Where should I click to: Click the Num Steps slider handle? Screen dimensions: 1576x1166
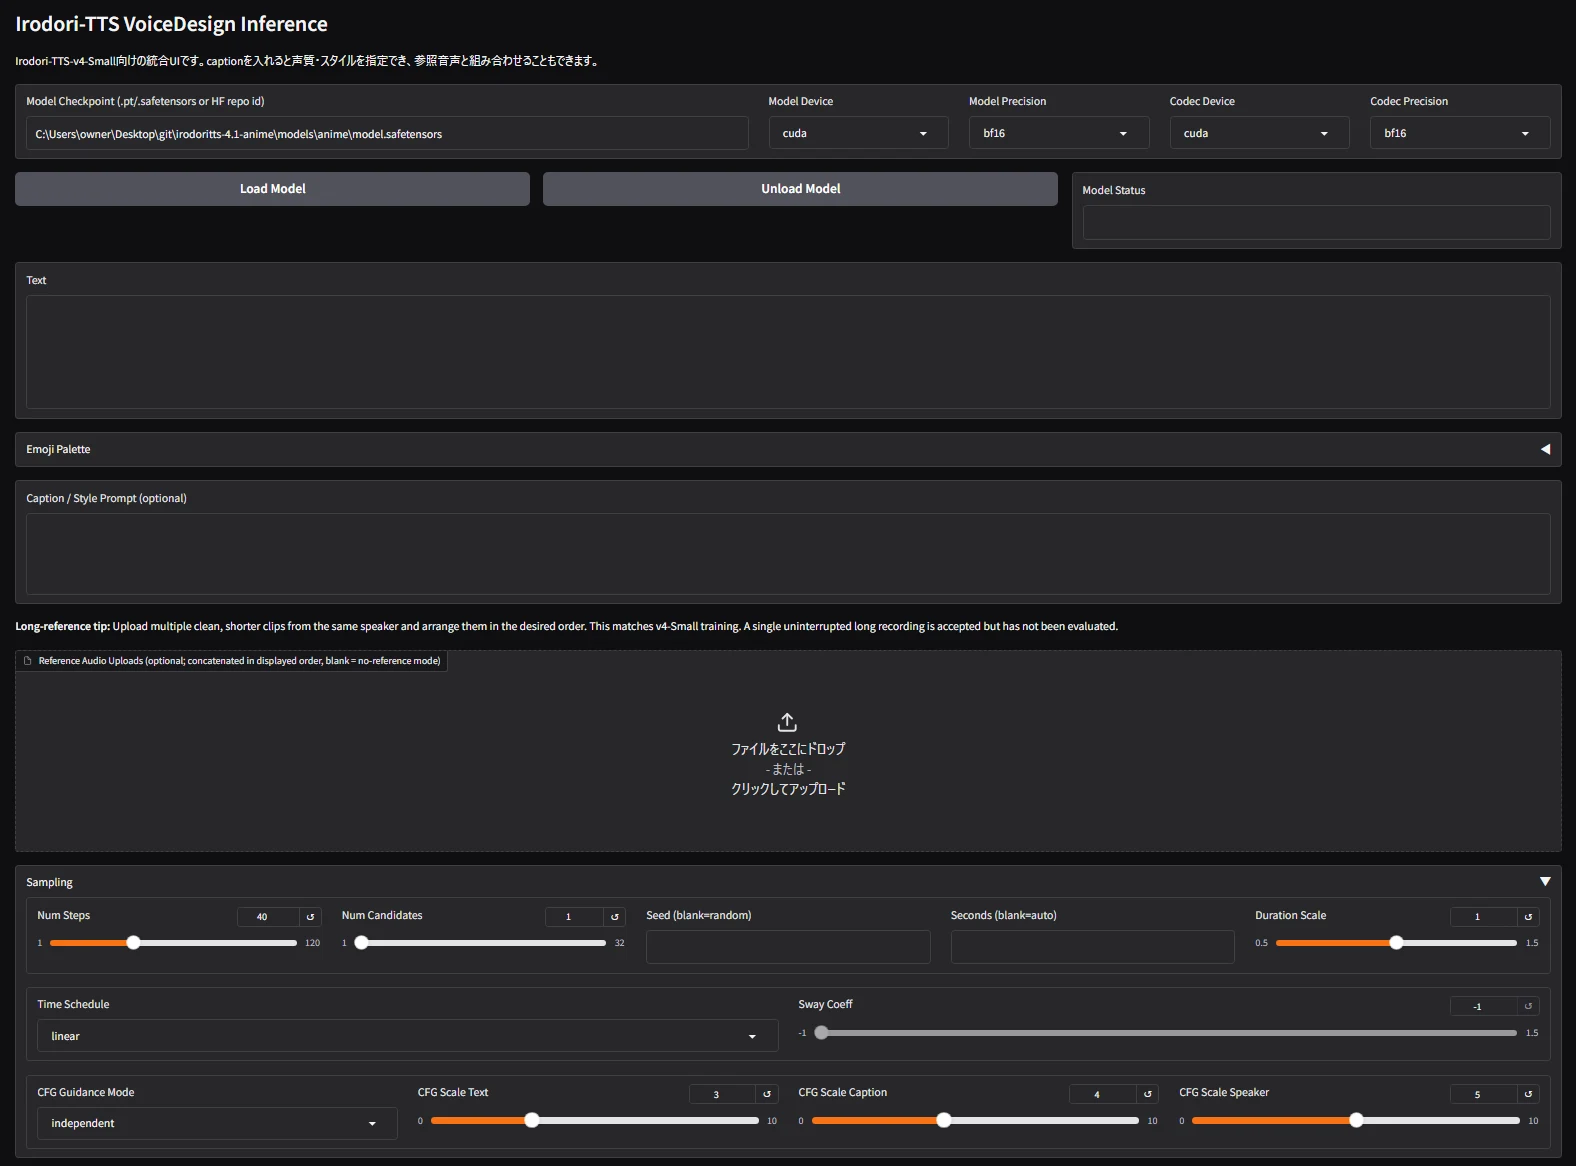tap(133, 943)
